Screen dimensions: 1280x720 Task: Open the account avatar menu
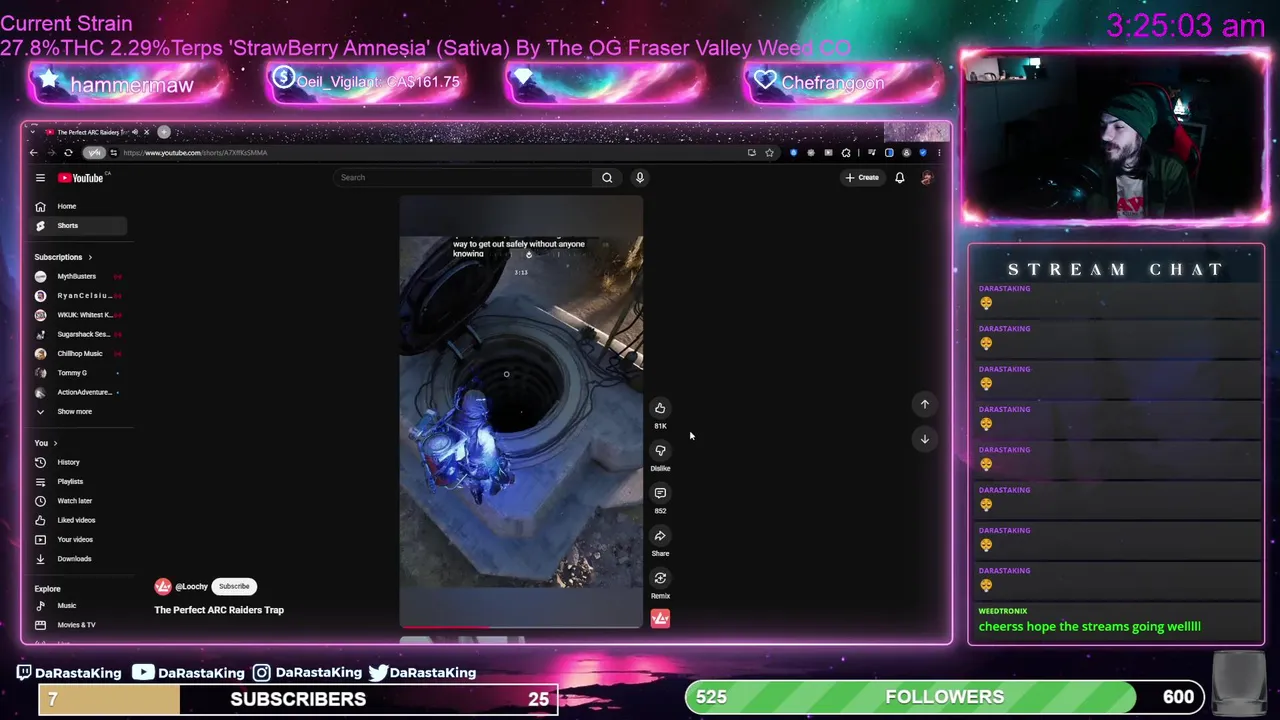pos(927,178)
